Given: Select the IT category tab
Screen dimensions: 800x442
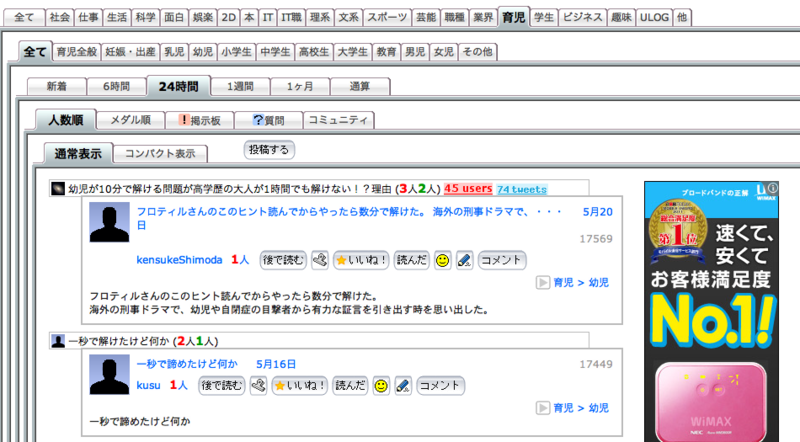Looking at the screenshot, I should click(x=268, y=17).
